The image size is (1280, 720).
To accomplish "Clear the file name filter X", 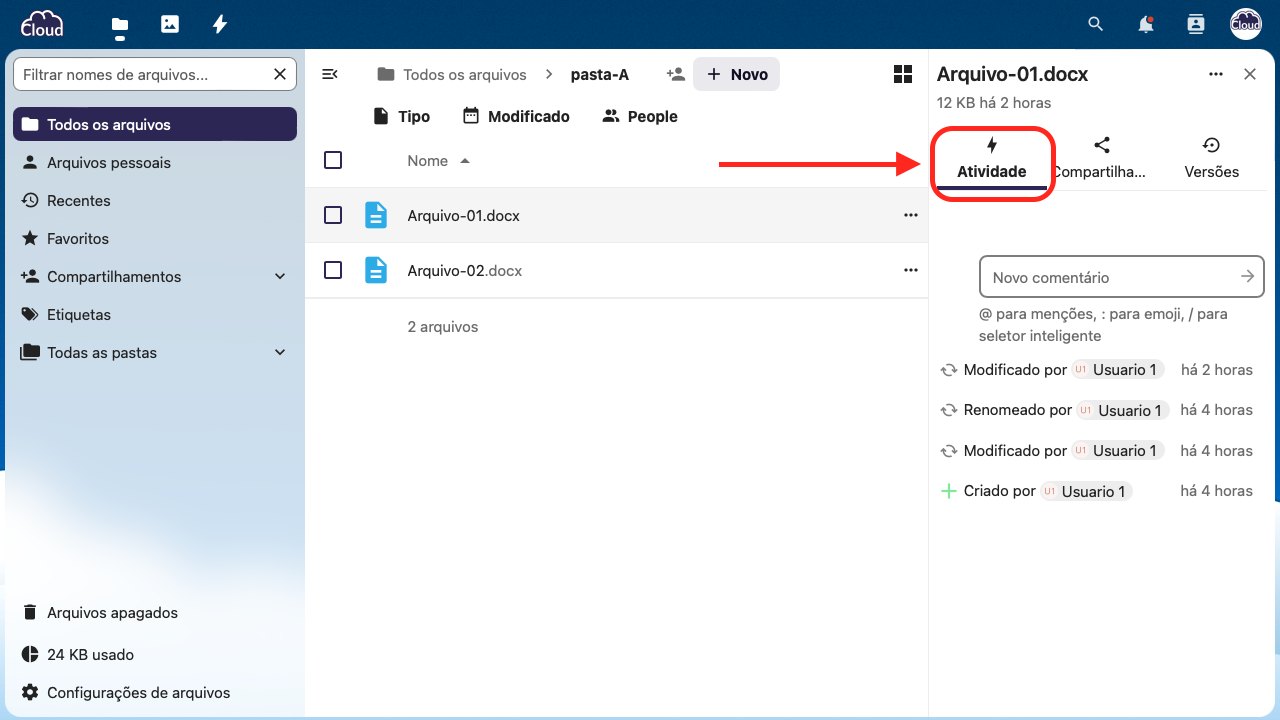I will [x=280, y=74].
